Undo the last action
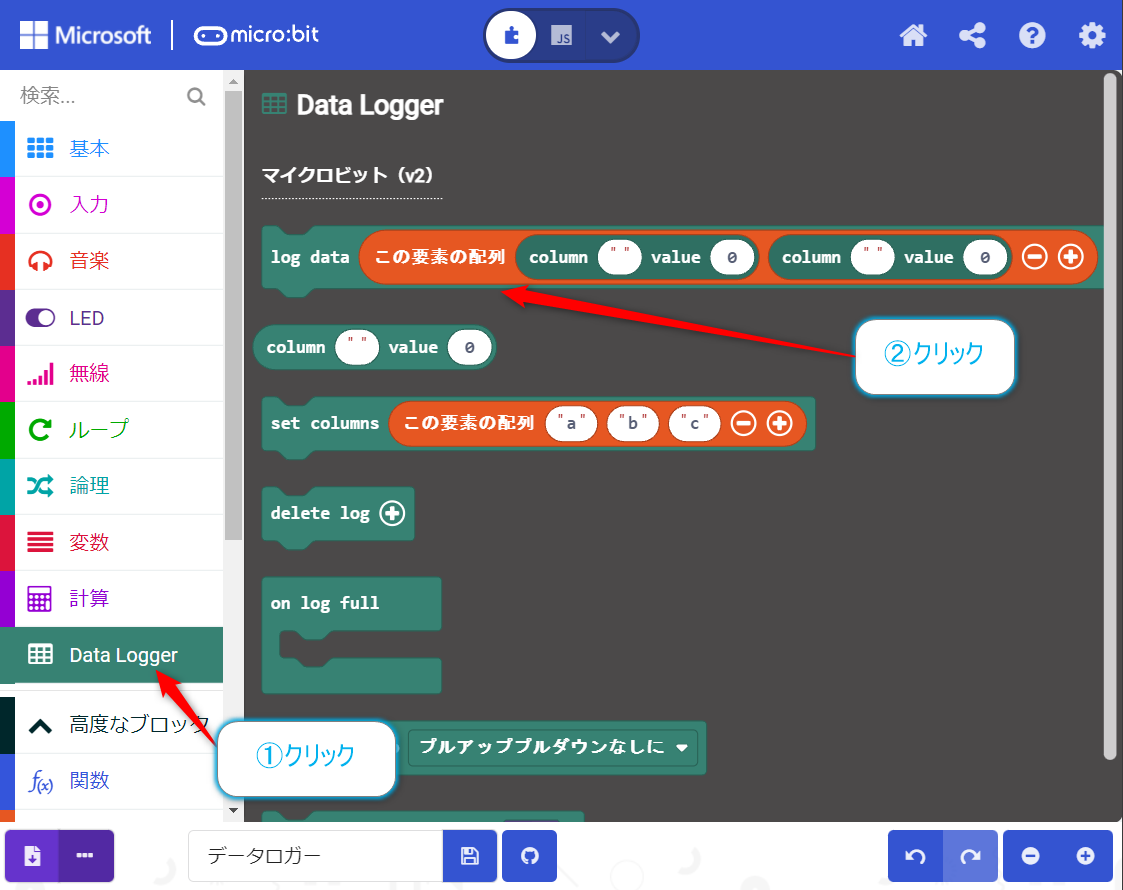The height and width of the screenshot is (890, 1123). [x=915, y=856]
